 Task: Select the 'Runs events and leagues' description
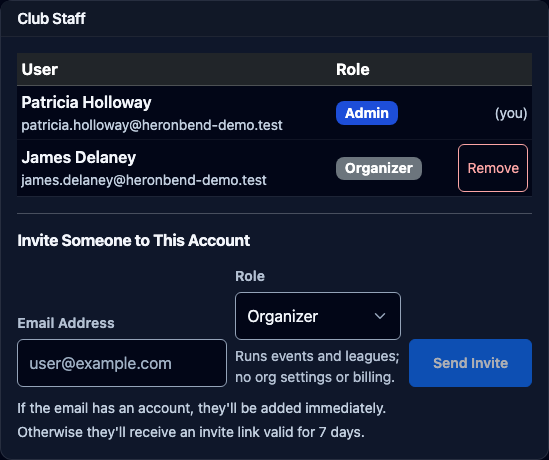317,367
